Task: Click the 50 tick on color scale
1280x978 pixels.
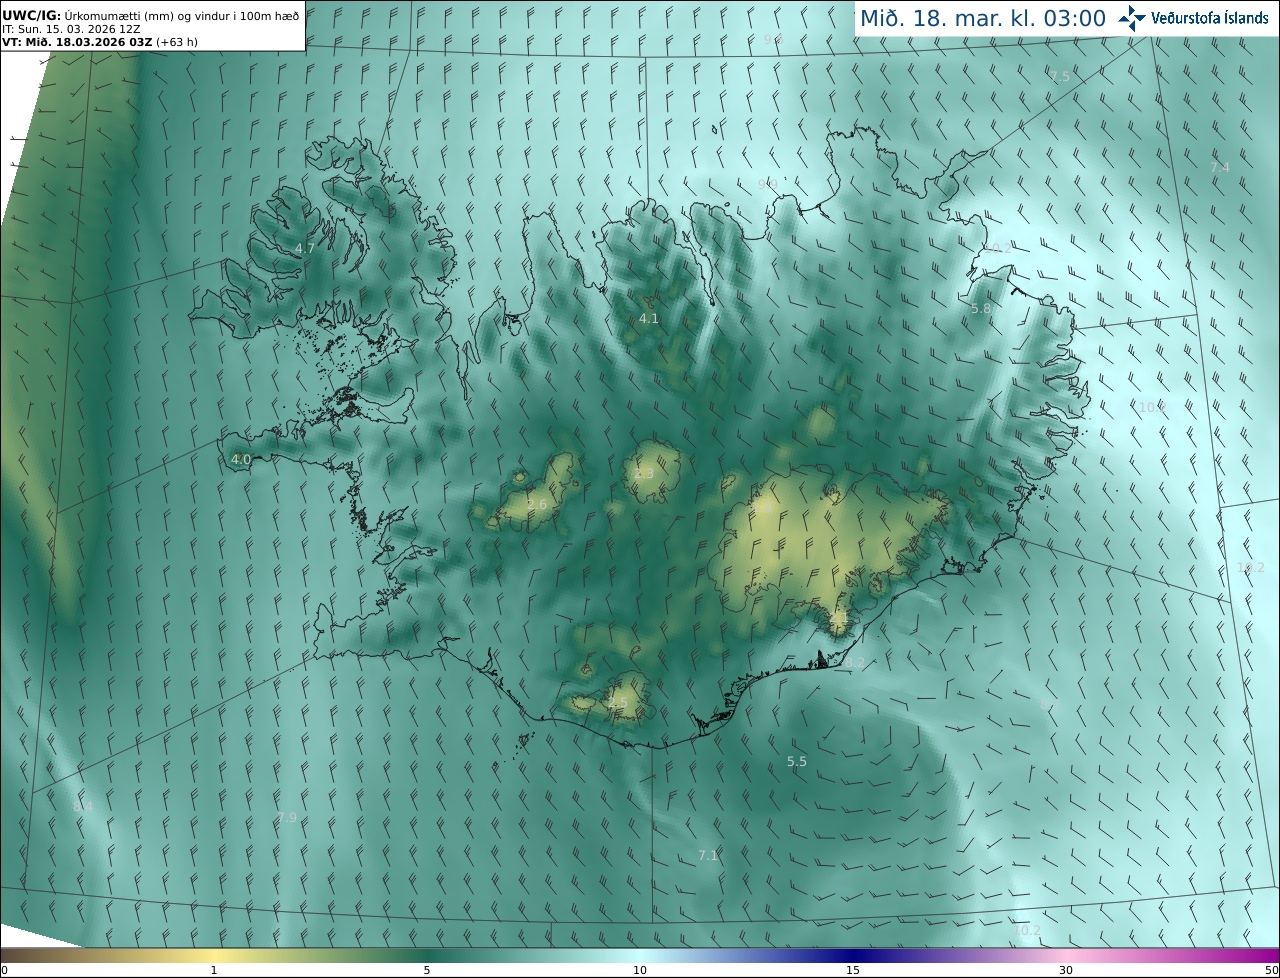Action: (1271, 970)
